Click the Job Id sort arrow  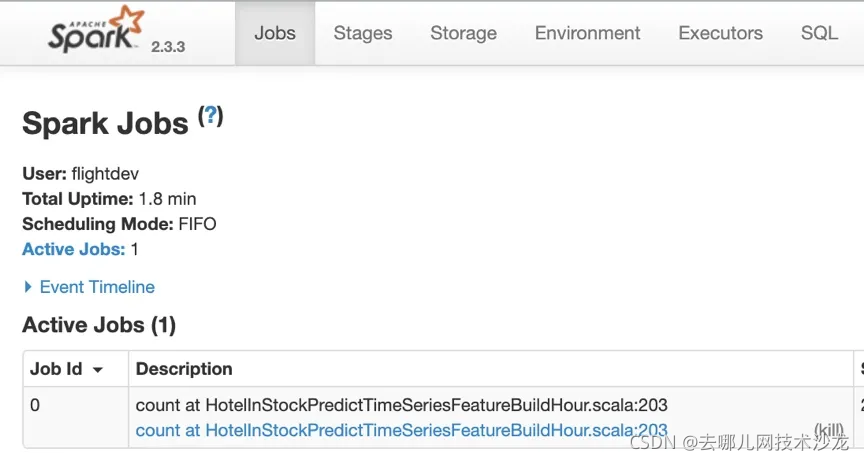point(98,370)
